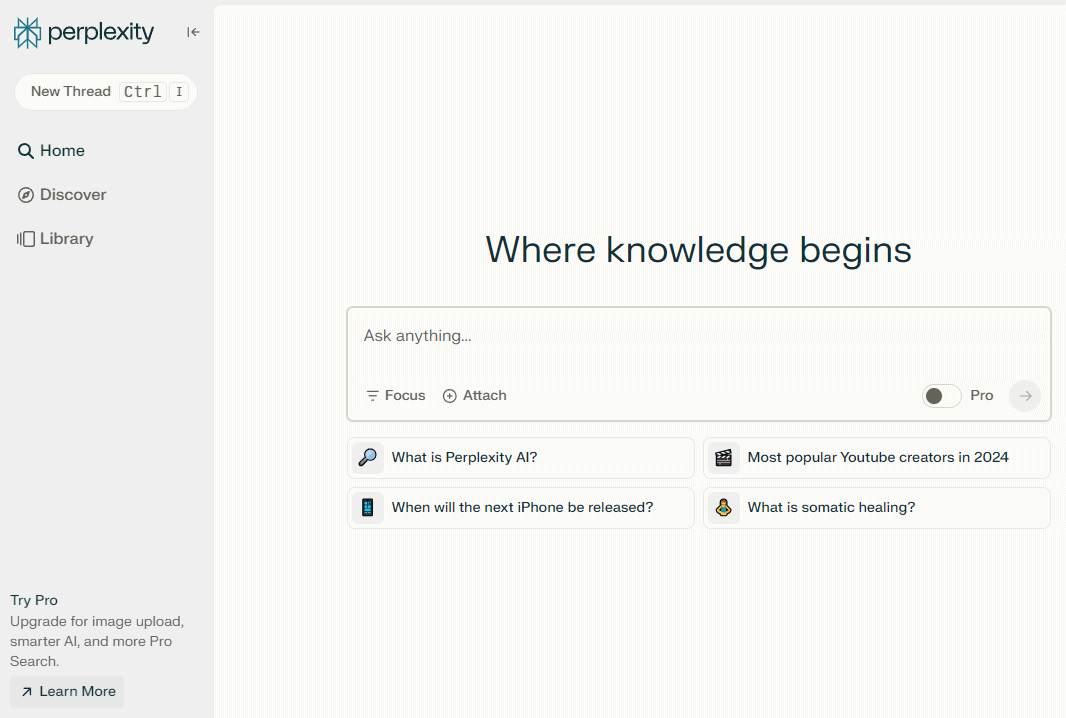Choose 'When will the next iPhone be released?'
The image size is (1066, 718).
[521, 508]
